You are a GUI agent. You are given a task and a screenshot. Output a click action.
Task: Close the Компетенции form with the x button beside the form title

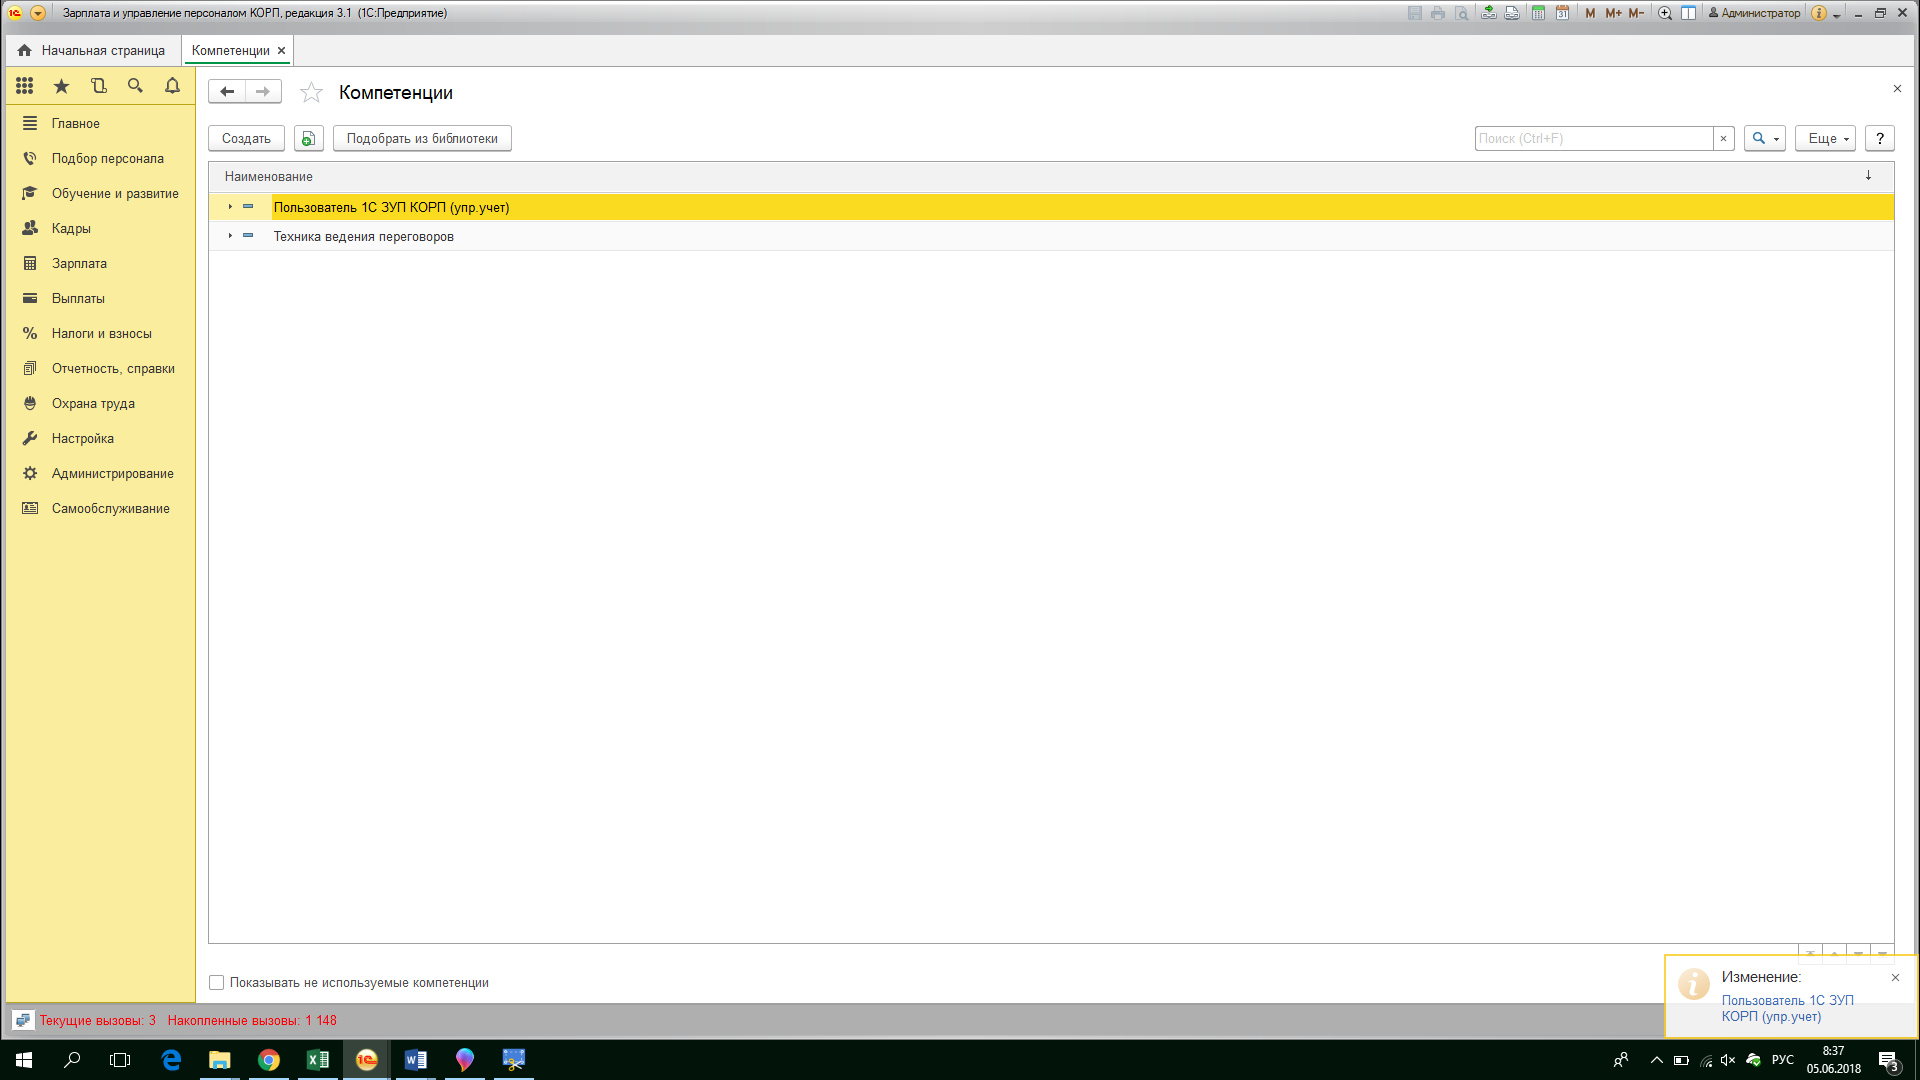(1897, 89)
